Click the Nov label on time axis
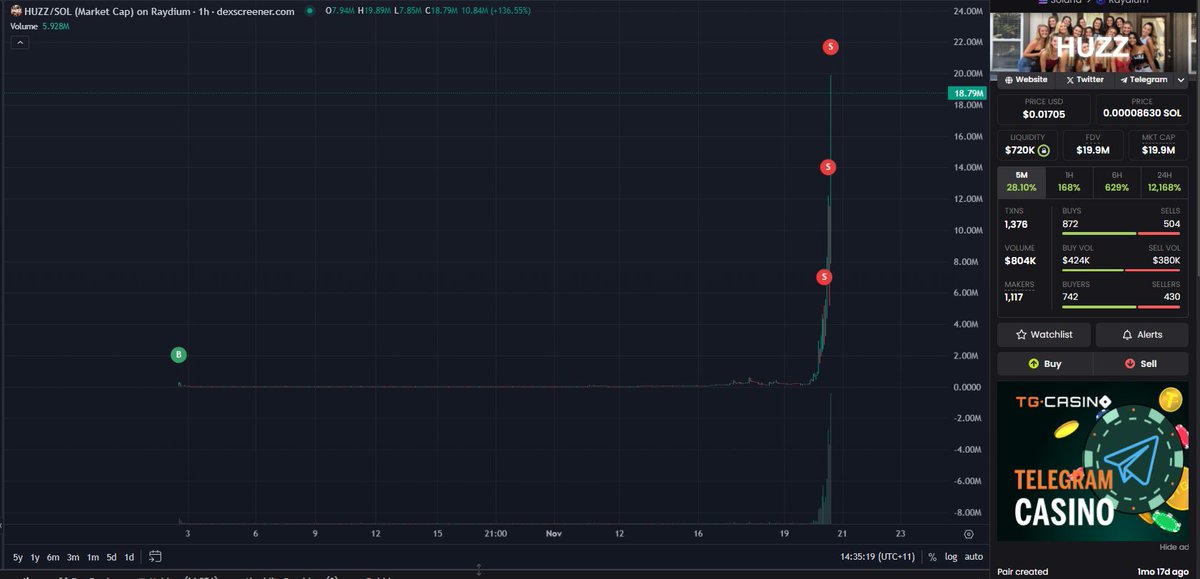Screen dimensions: 1200x579 coord(556,534)
